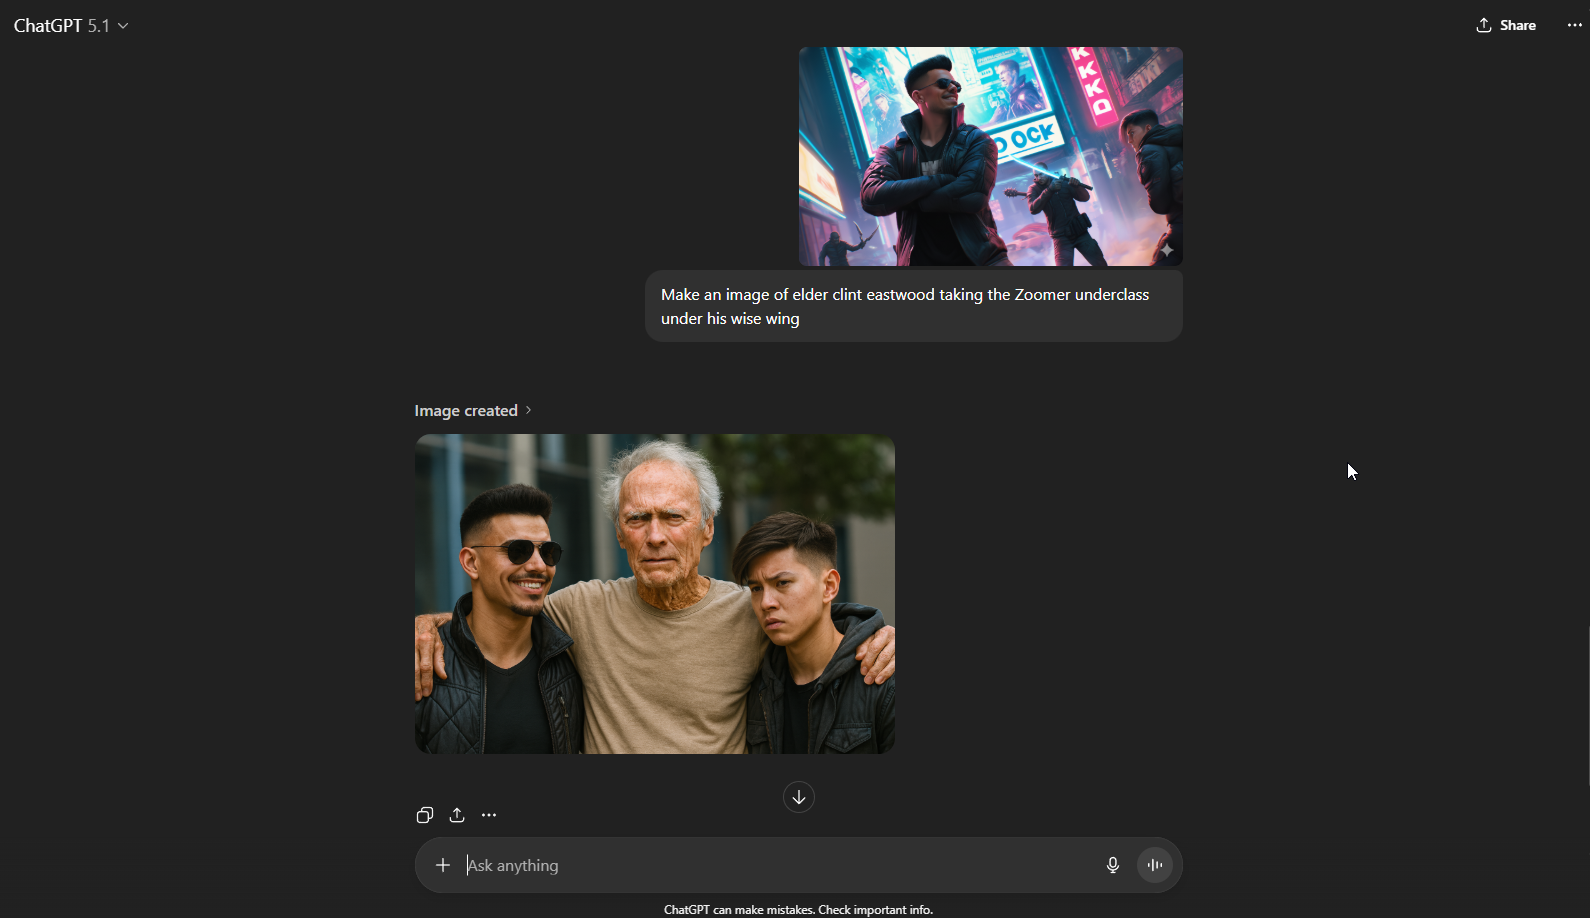1590x918 pixels.
Task: Share the generated image via upload icon
Action: point(457,815)
